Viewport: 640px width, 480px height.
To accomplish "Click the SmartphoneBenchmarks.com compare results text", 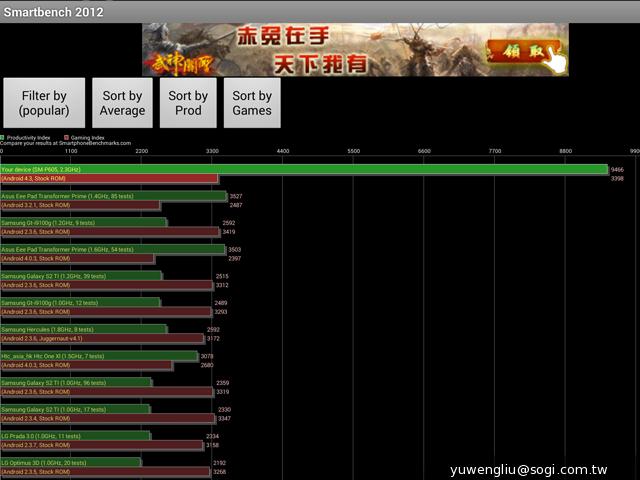I will click(x=66, y=143).
